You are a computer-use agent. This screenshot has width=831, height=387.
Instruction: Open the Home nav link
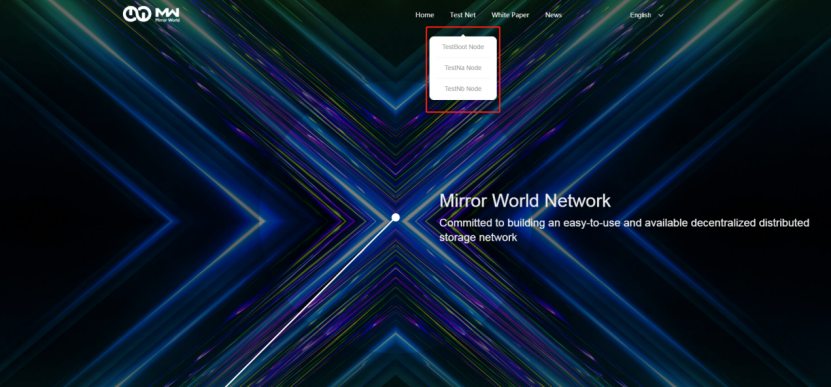425,15
